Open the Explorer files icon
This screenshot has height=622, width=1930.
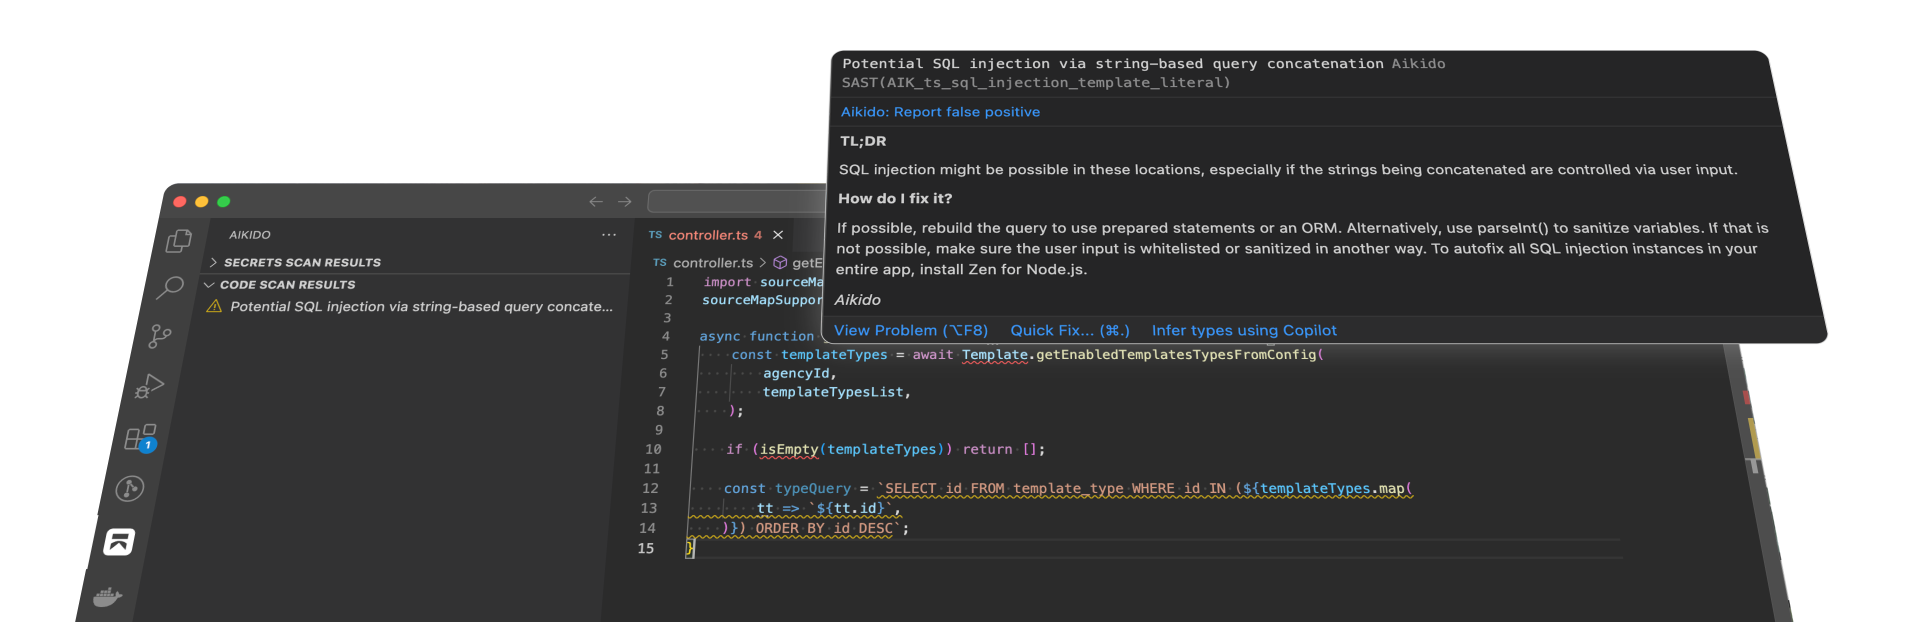[x=179, y=240]
